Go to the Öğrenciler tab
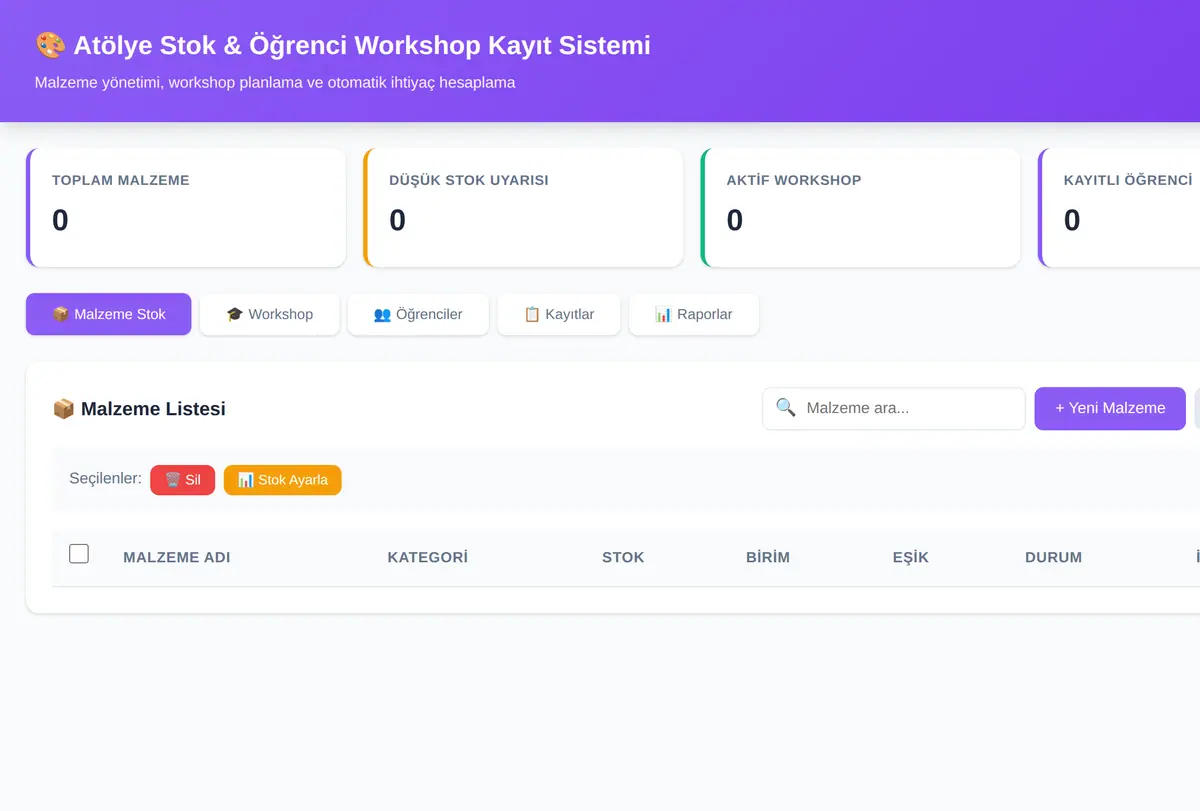1200x811 pixels. click(x=418, y=314)
